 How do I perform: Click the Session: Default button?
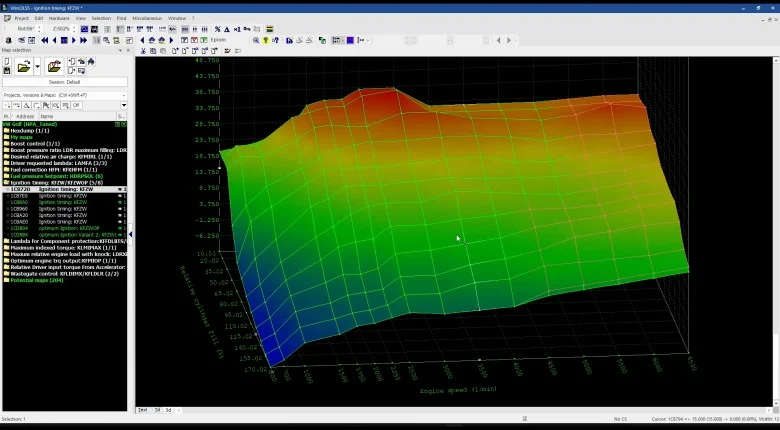tap(64, 82)
